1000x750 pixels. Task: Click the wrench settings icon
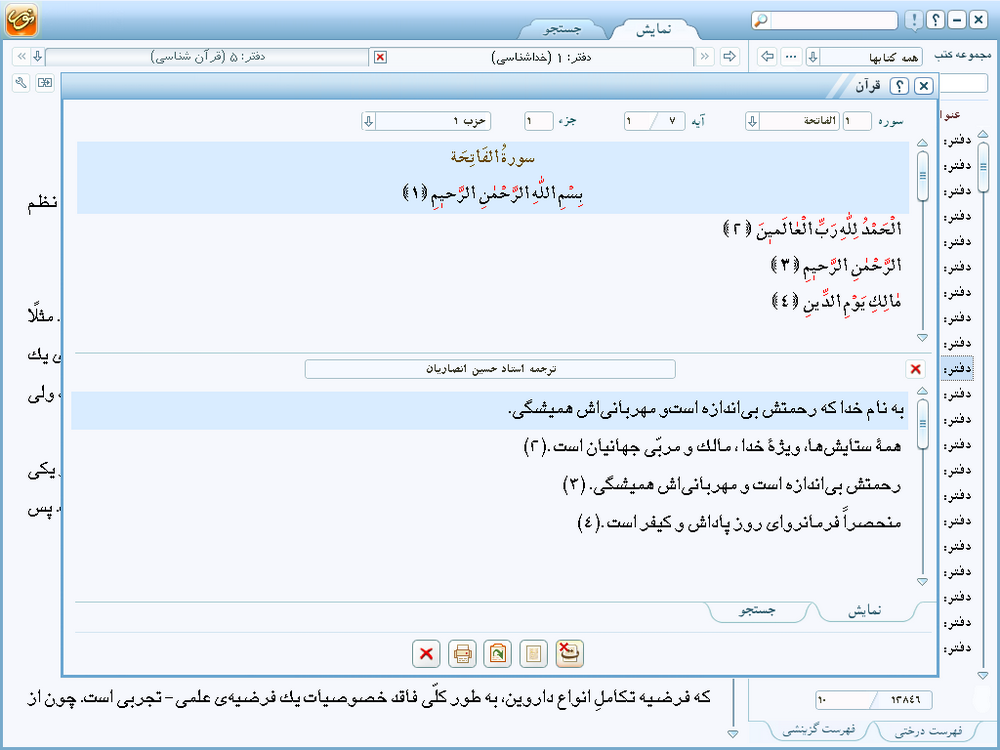(x=21, y=82)
